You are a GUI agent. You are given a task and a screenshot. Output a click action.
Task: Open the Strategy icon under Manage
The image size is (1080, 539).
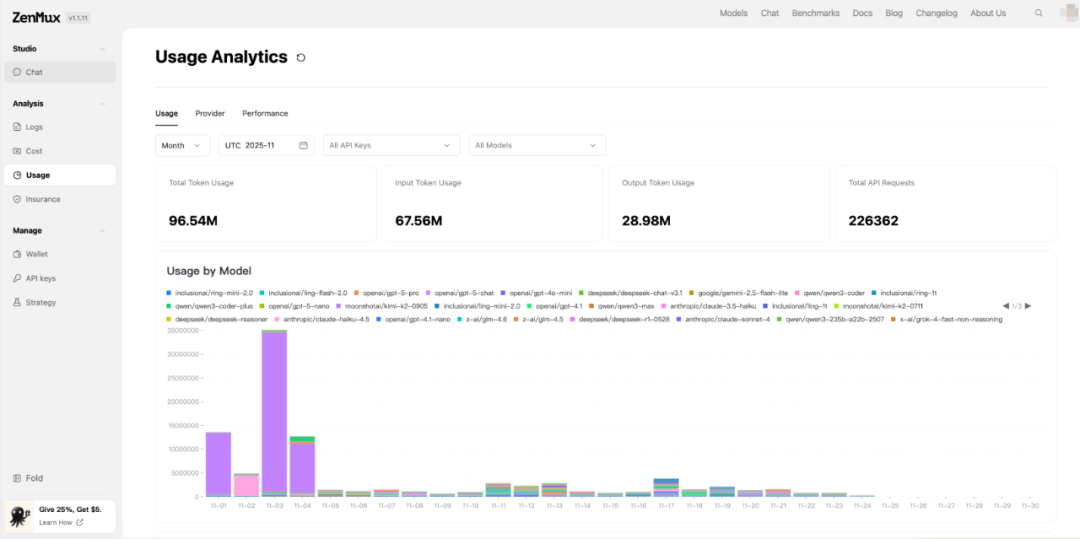pyautogui.click(x=17, y=303)
